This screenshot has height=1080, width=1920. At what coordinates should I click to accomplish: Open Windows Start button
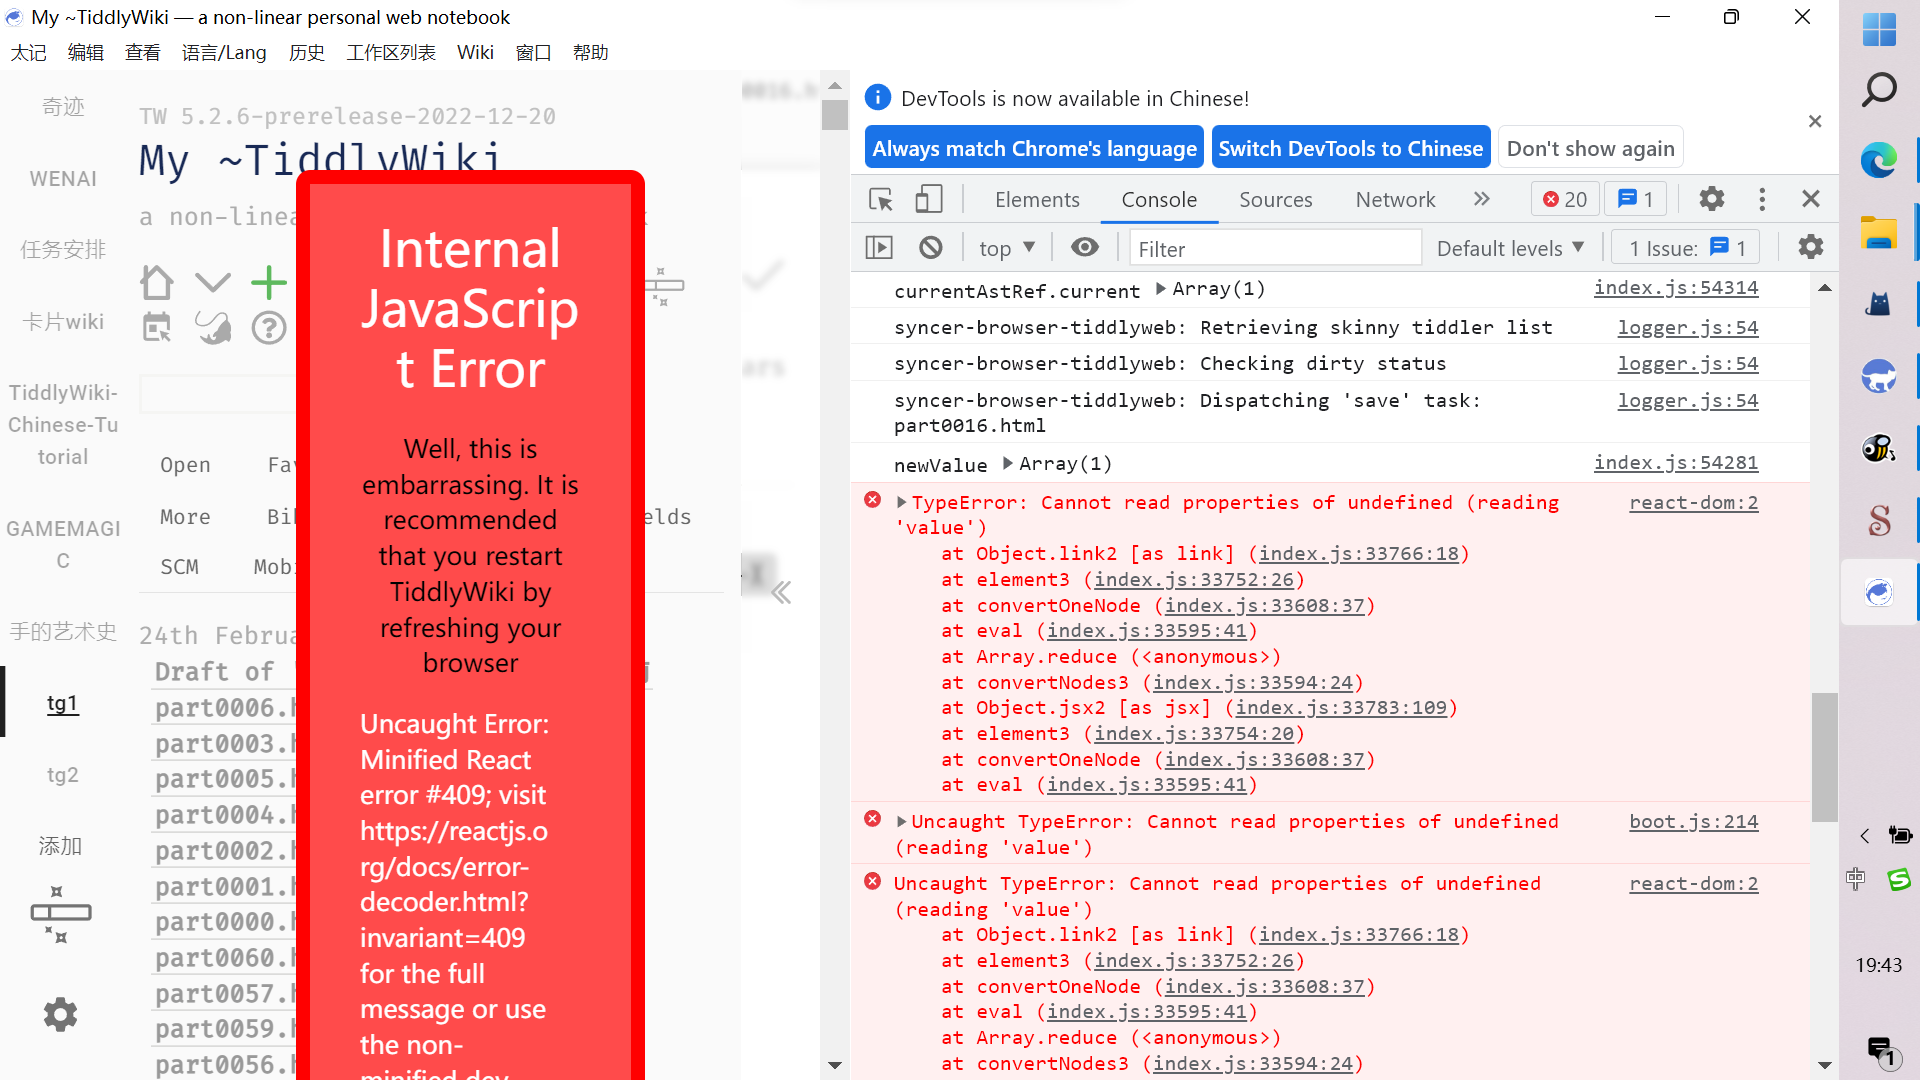coord(1879,30)
